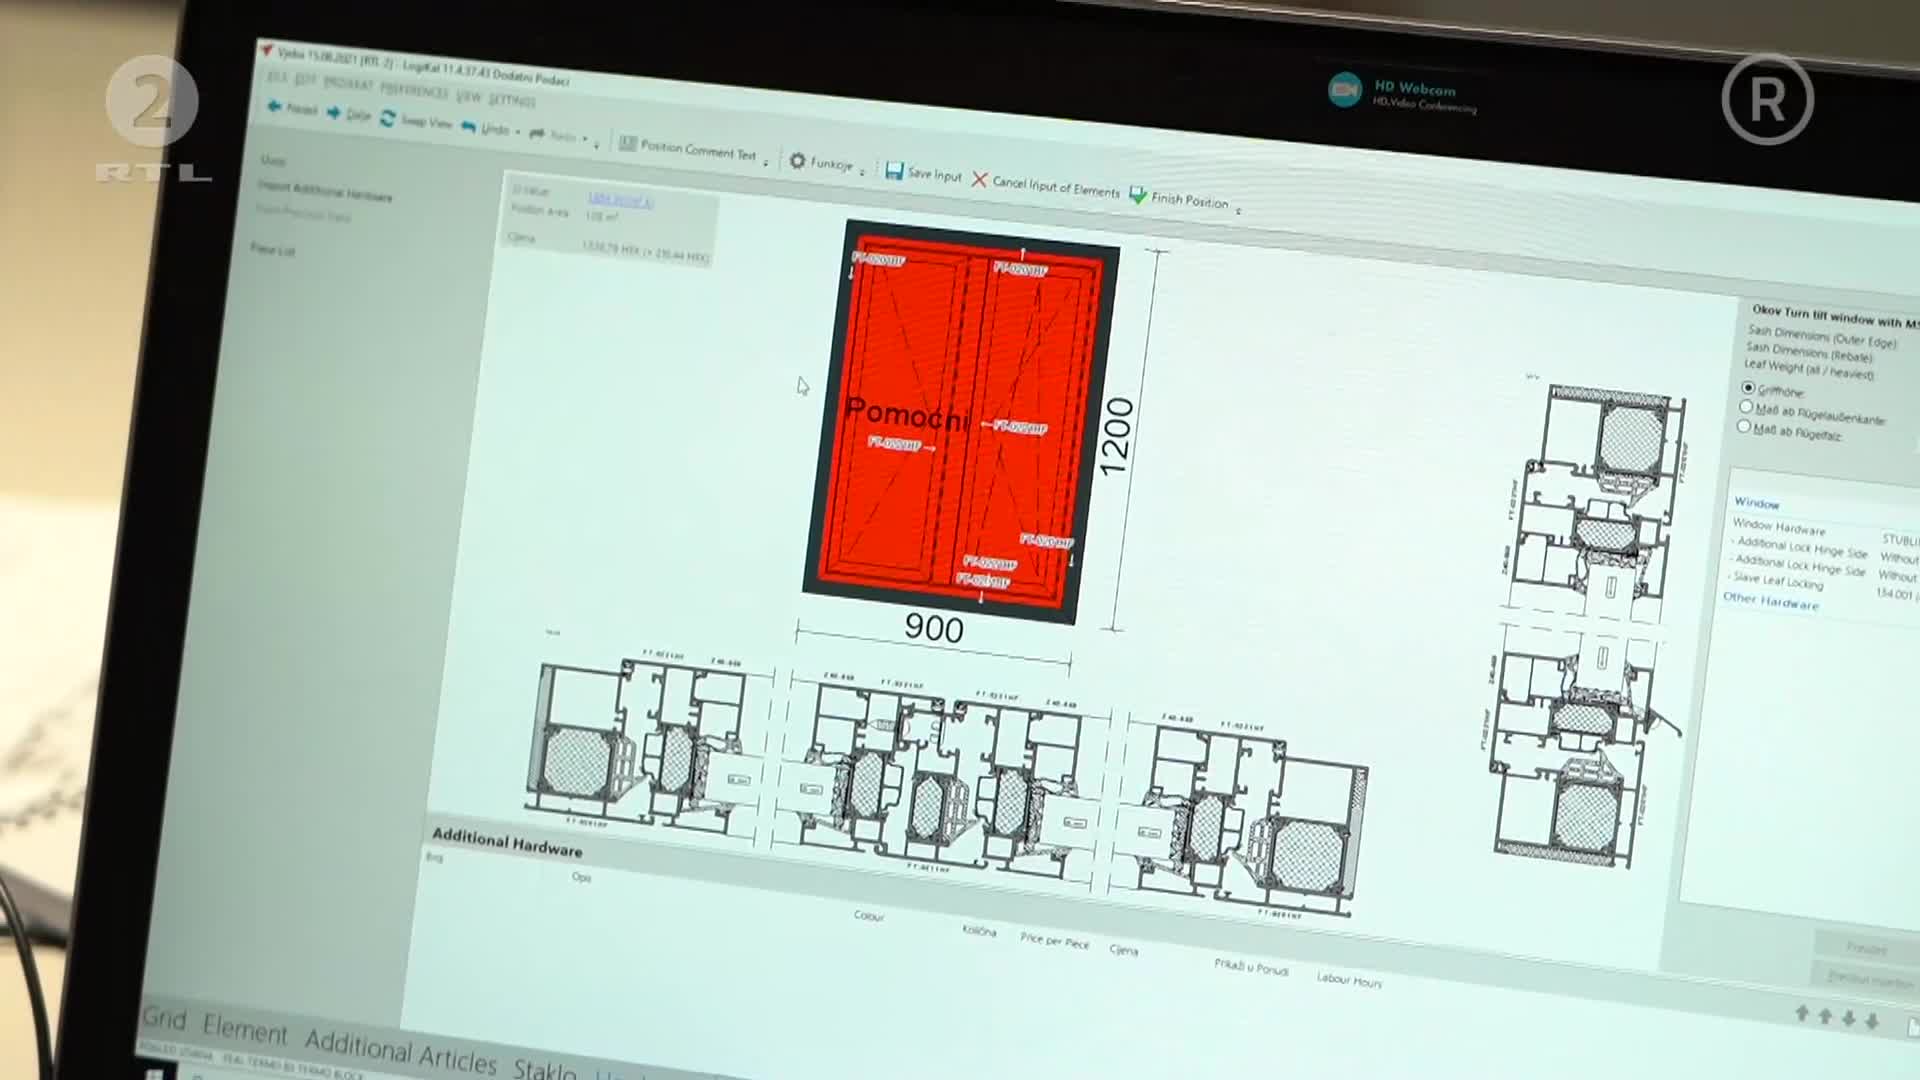Click the green Finish Position check icon
The image size is (1920, 1080).
click(1137, 195)
